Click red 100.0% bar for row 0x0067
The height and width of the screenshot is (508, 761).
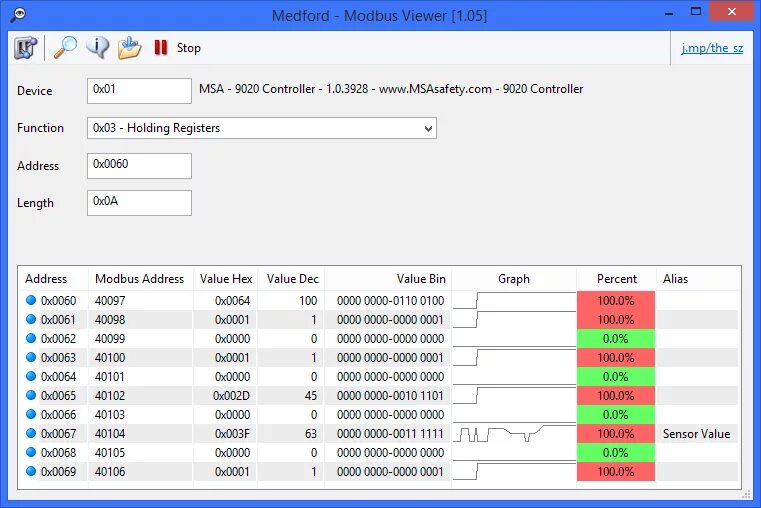pos(616,434)
